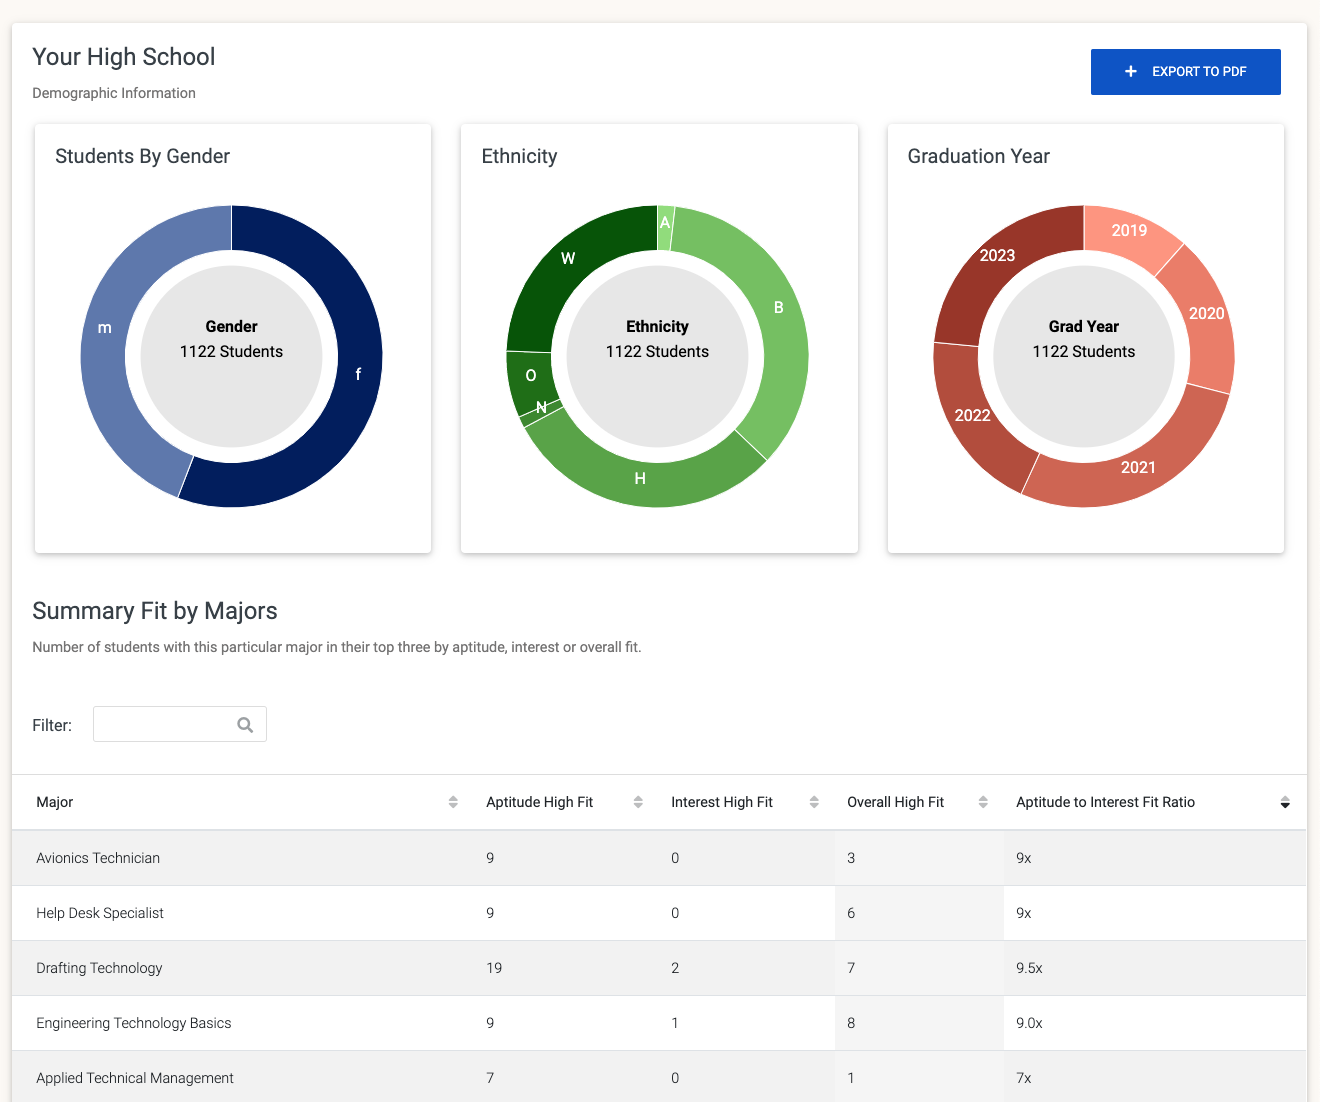Viewport: 1320px width, 1102px height.
Task: Click the Overall High Fit header text
Action: coord(896,802)
